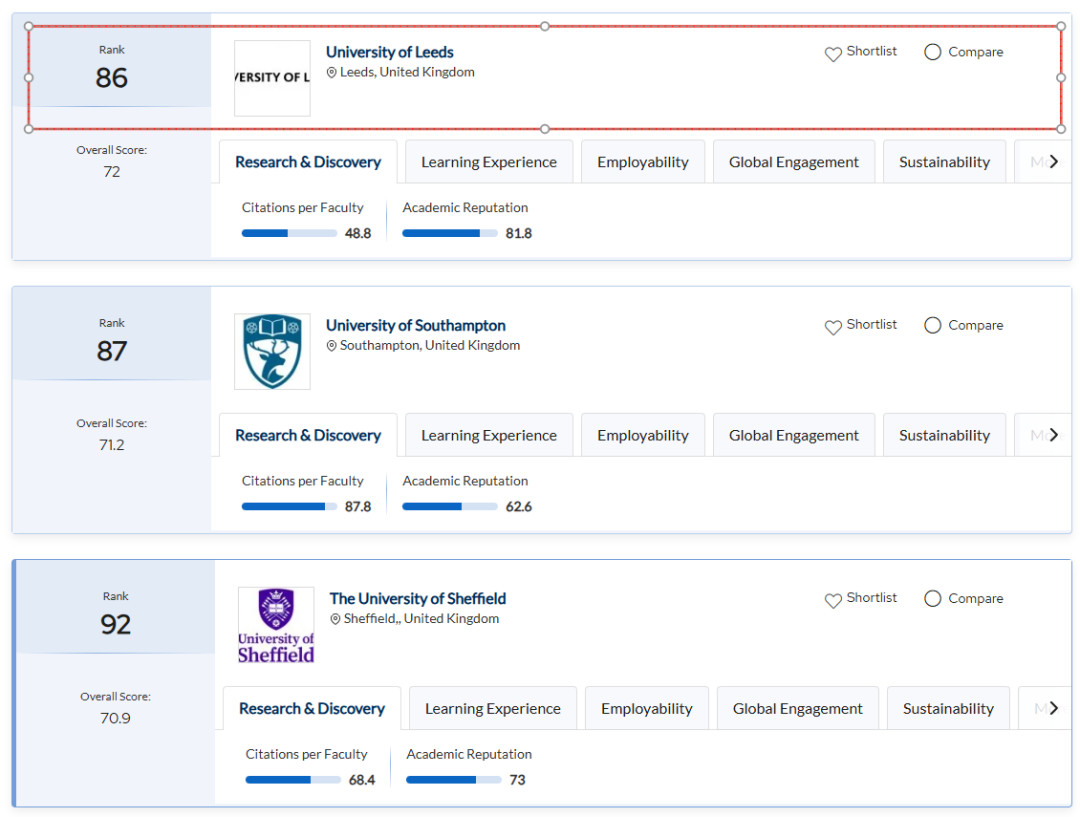Image resolution: width=1080 pixels, height=817 pixels.
Task: Switch to Sustainability tab for Sheffield
Action: tap(948, 708)
